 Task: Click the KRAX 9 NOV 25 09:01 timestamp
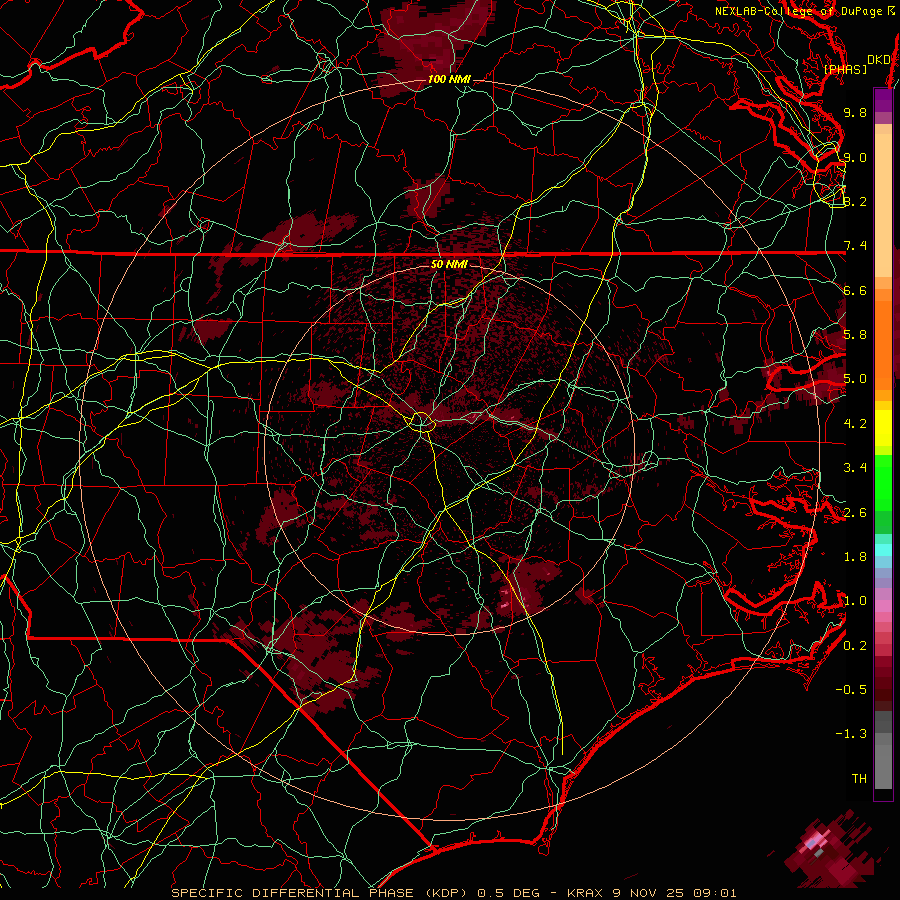coord(651,893)
